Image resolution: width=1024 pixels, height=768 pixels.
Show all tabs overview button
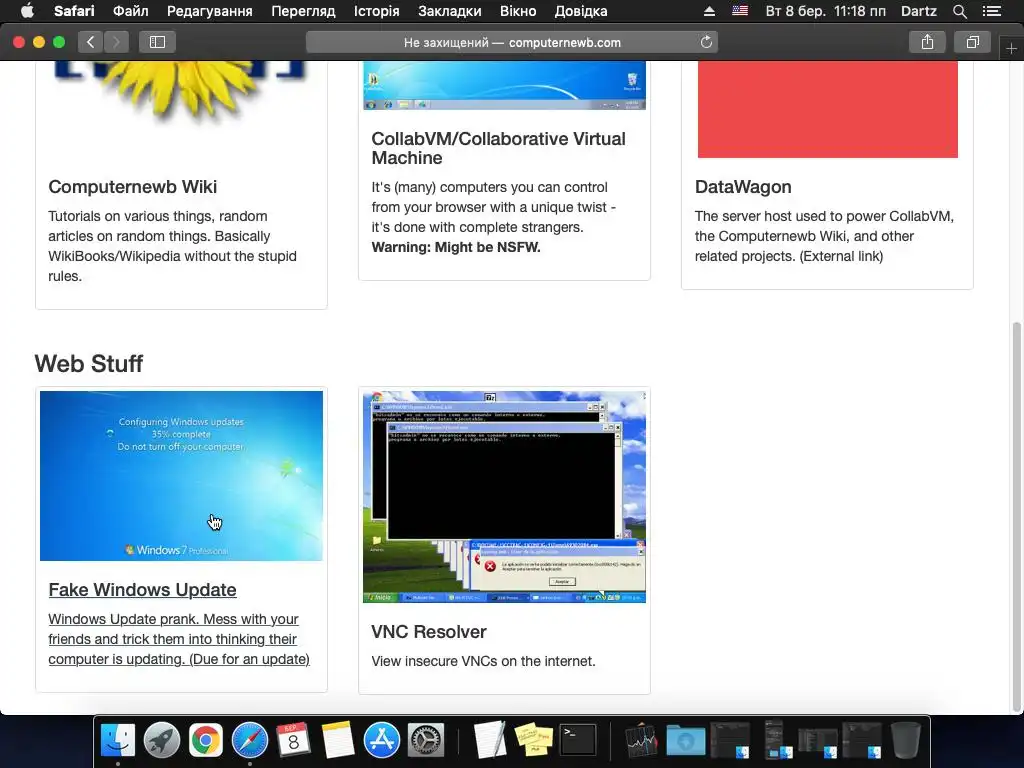pyautogui.click(x=972, y=42)
